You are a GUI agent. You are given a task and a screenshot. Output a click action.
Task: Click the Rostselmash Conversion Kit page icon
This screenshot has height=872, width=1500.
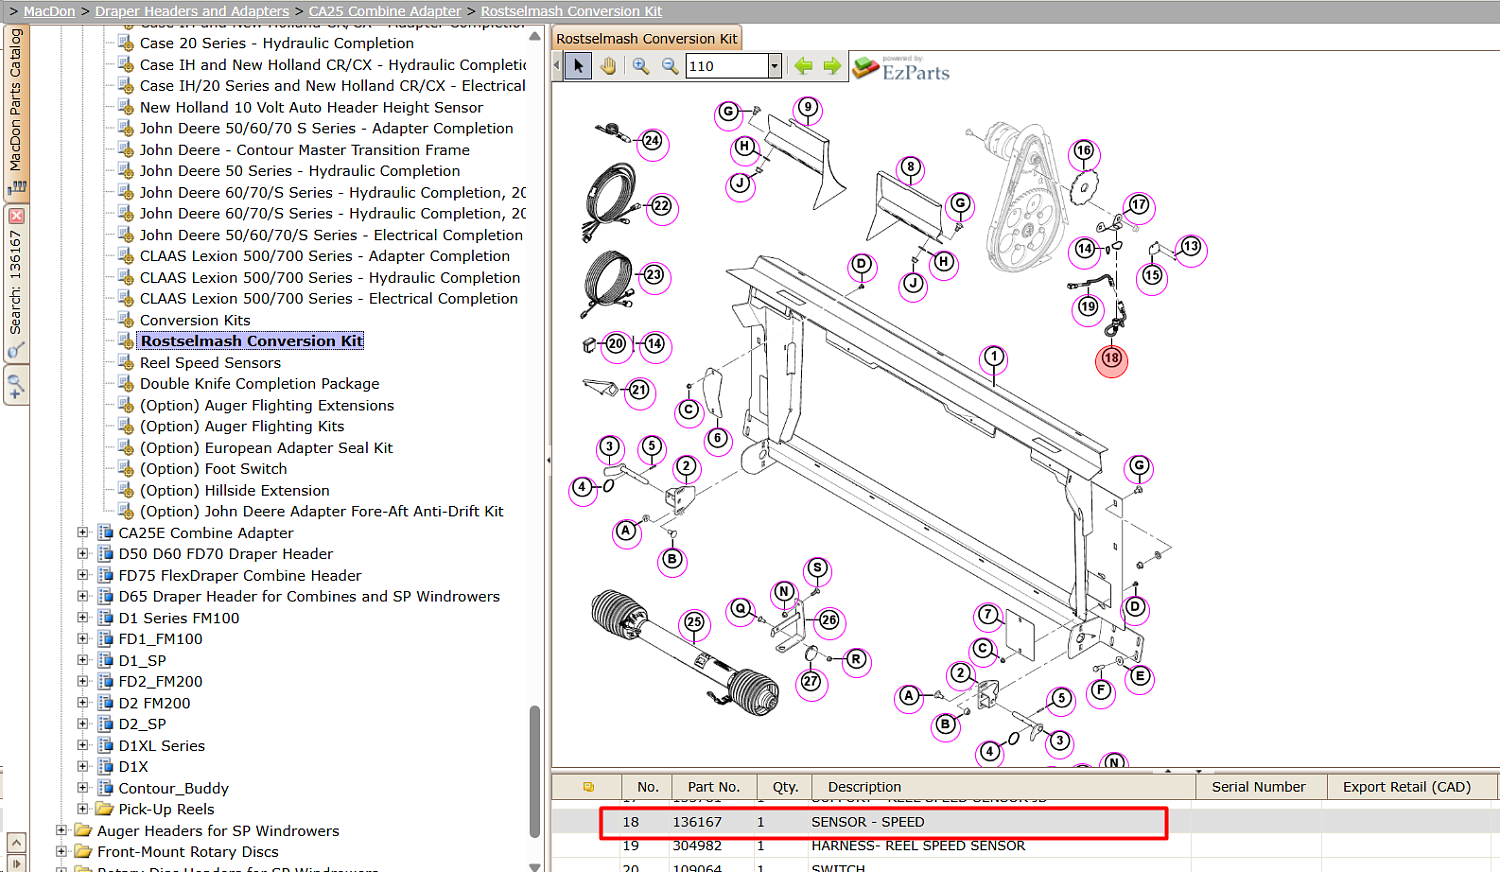click(x=126, y=341)
